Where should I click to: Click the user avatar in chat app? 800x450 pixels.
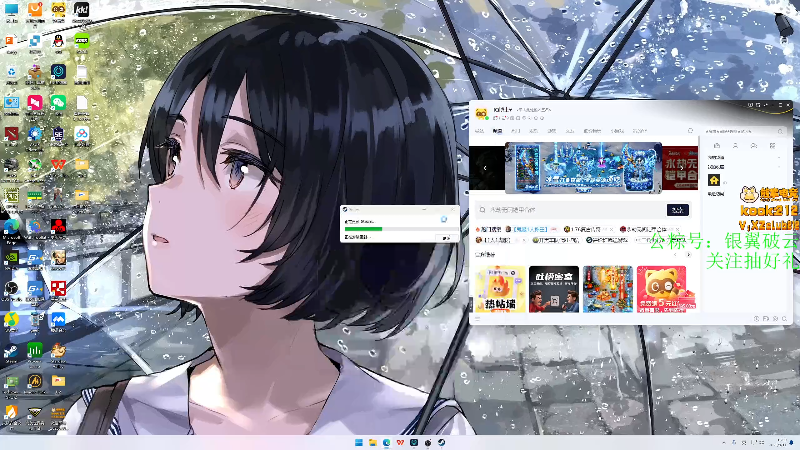(481, 113)
